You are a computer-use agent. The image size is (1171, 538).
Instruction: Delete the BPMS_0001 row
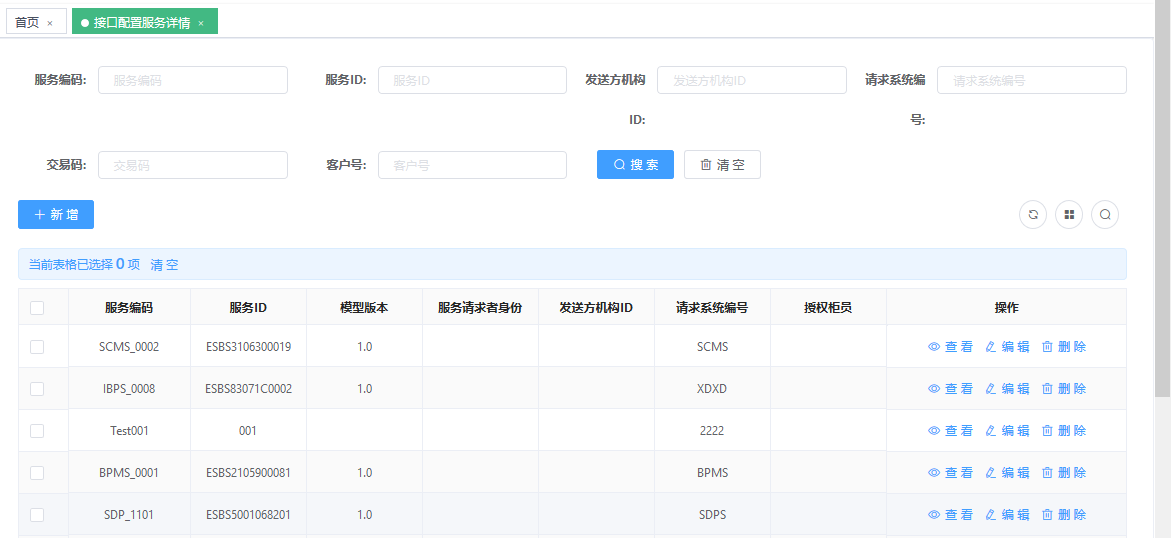click(x=1064, y=472)
